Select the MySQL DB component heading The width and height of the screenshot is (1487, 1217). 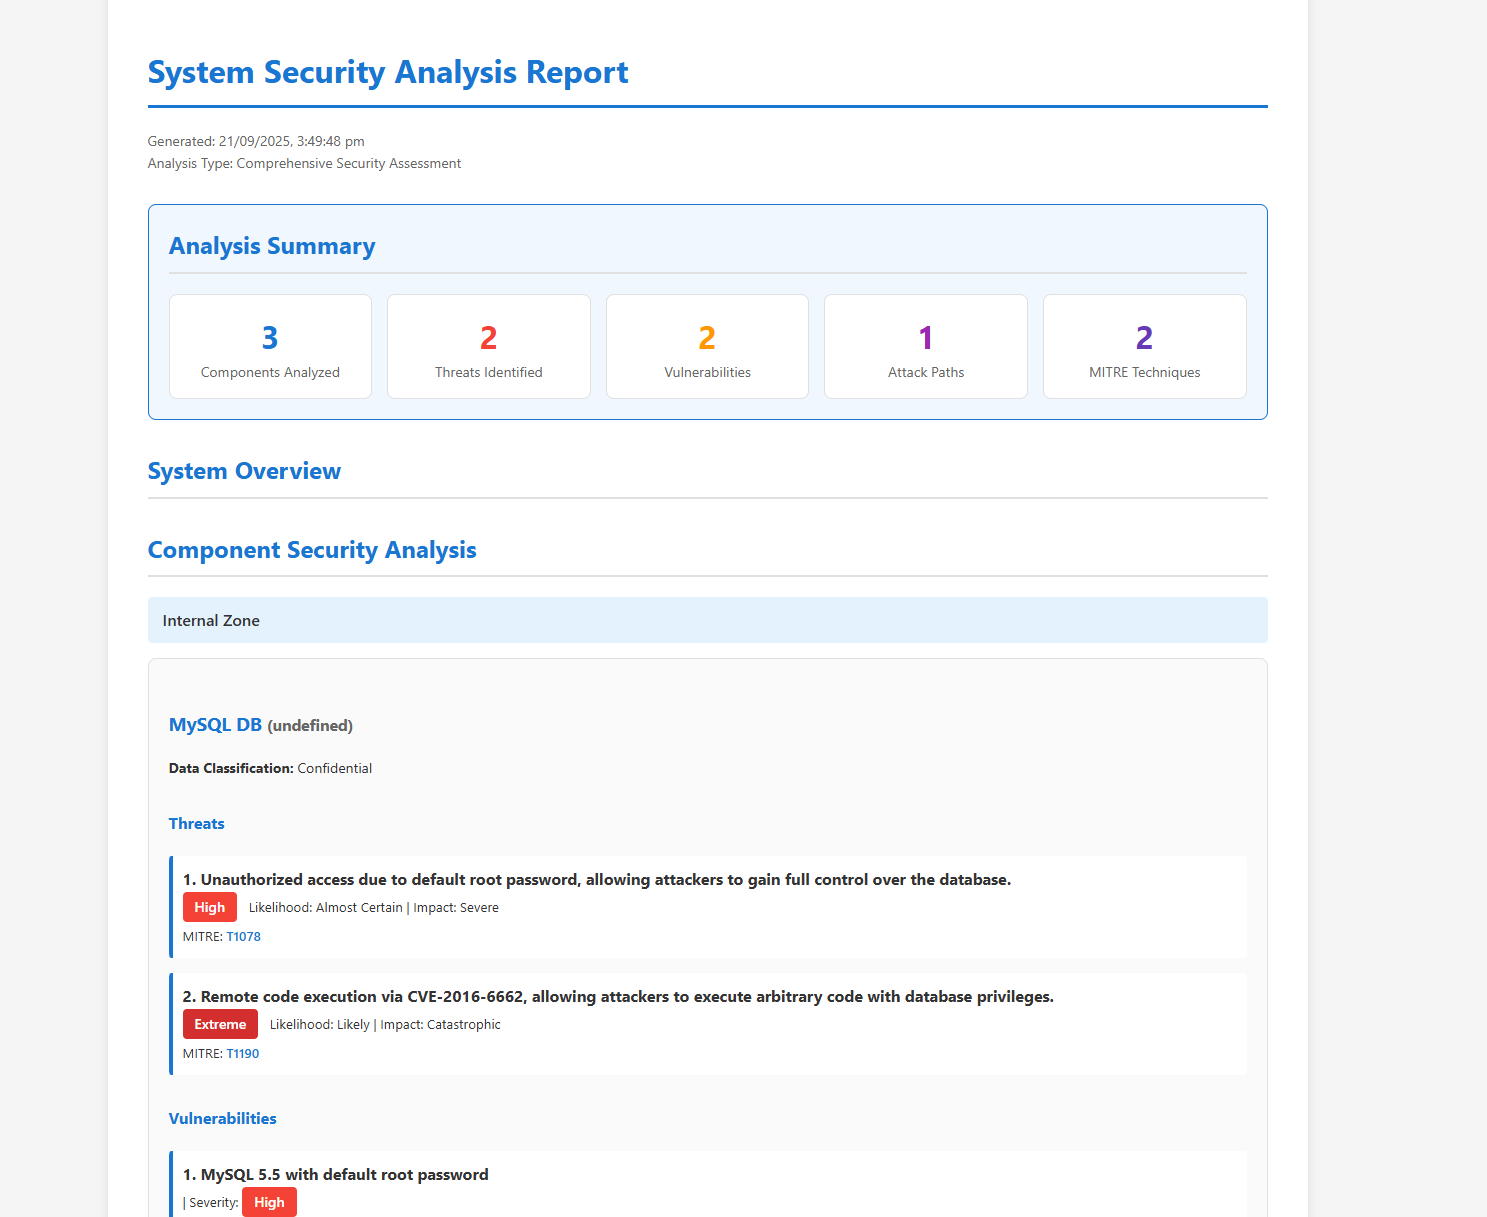[x=215, y=724]
